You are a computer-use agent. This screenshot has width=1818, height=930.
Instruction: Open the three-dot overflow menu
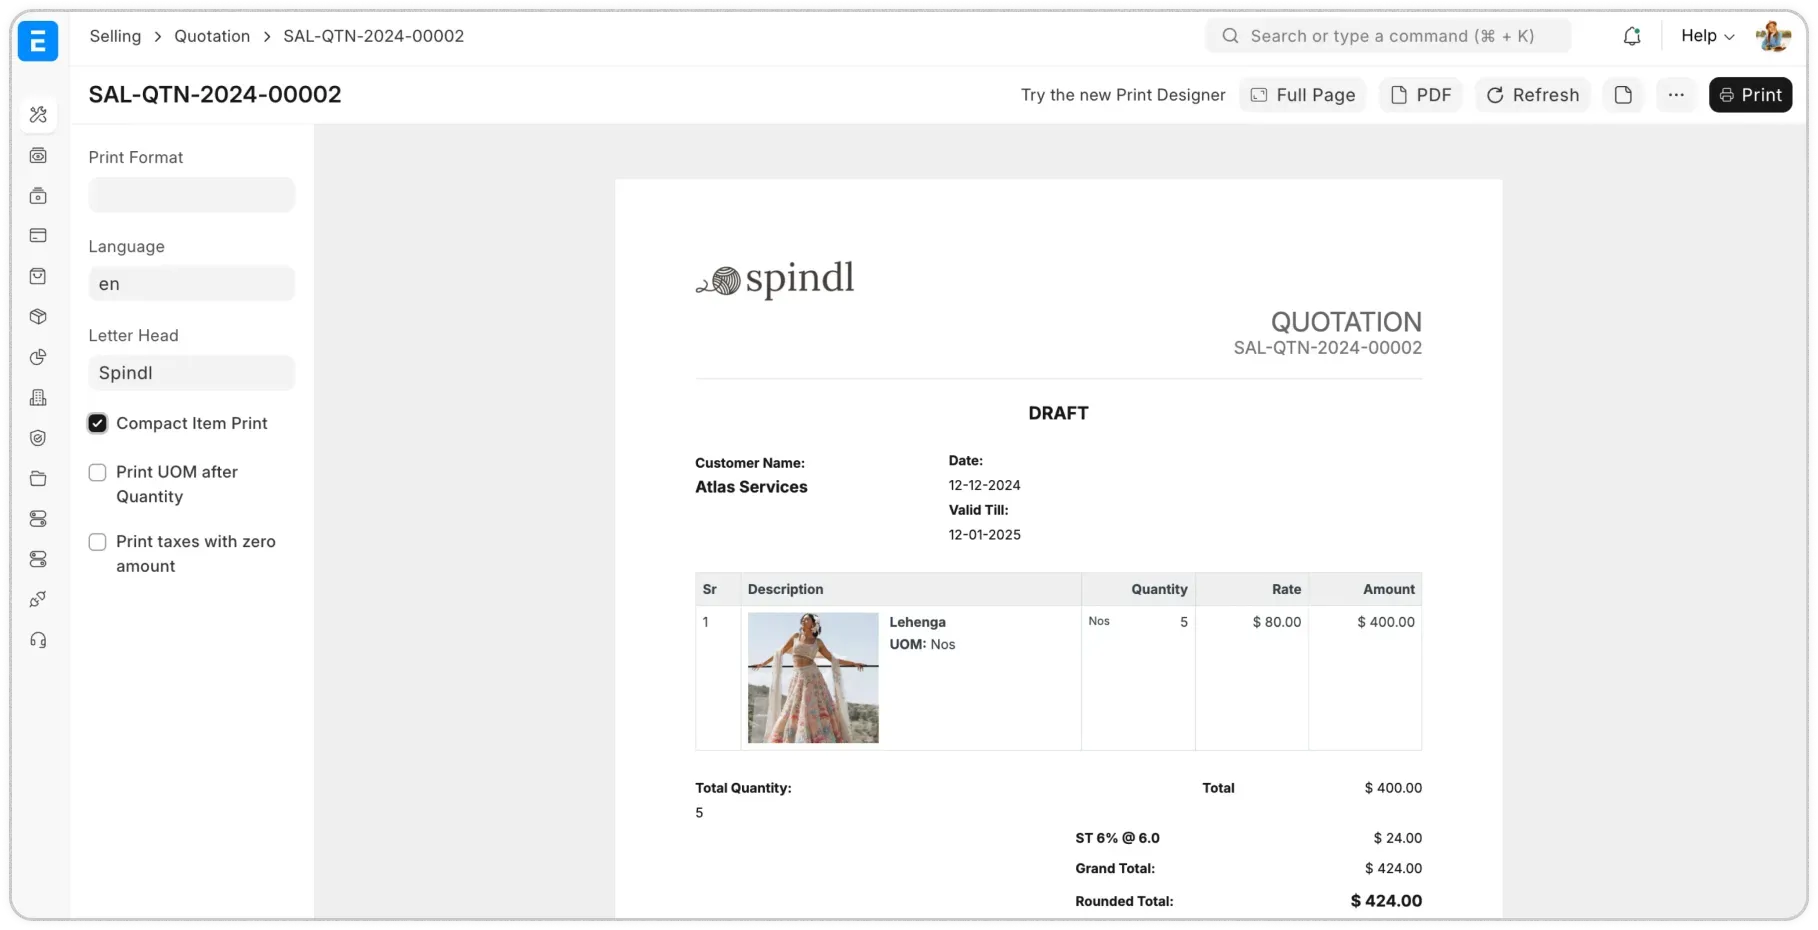click(1677, 94)
